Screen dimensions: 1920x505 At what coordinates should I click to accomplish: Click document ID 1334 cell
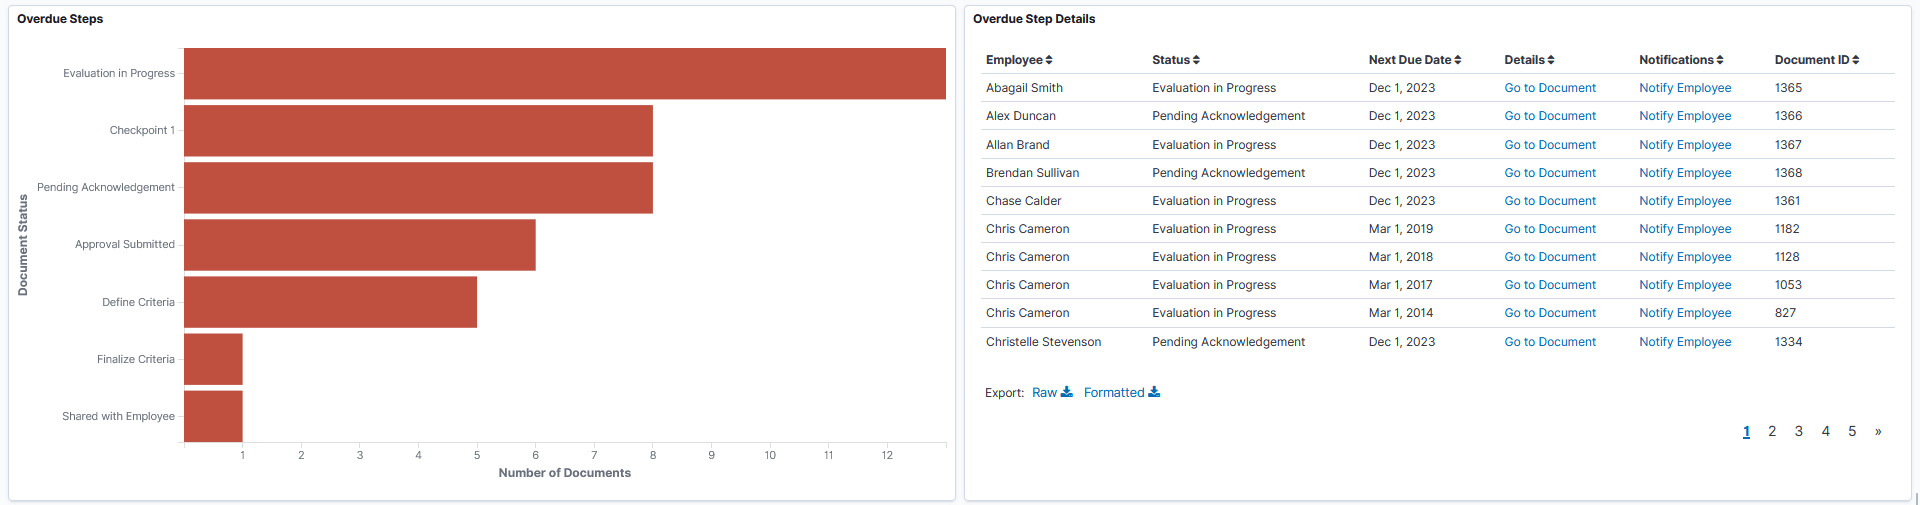click(x=1788, y=342)
